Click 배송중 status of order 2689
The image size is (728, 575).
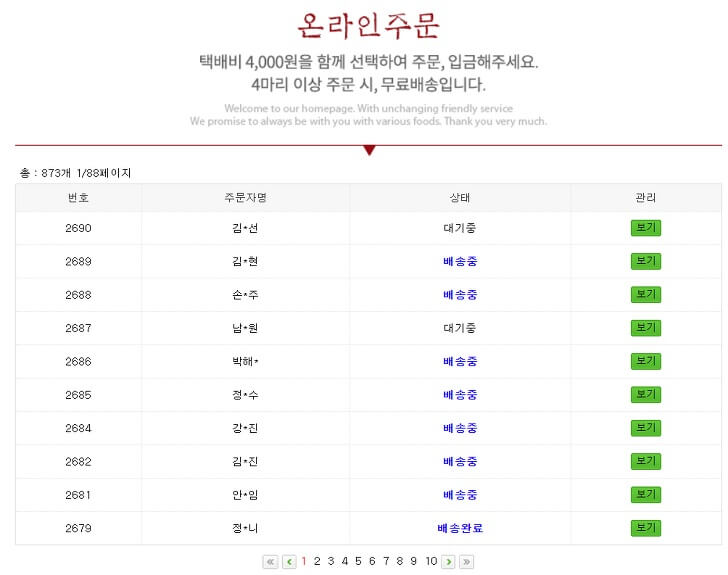[x=460, y=261]
